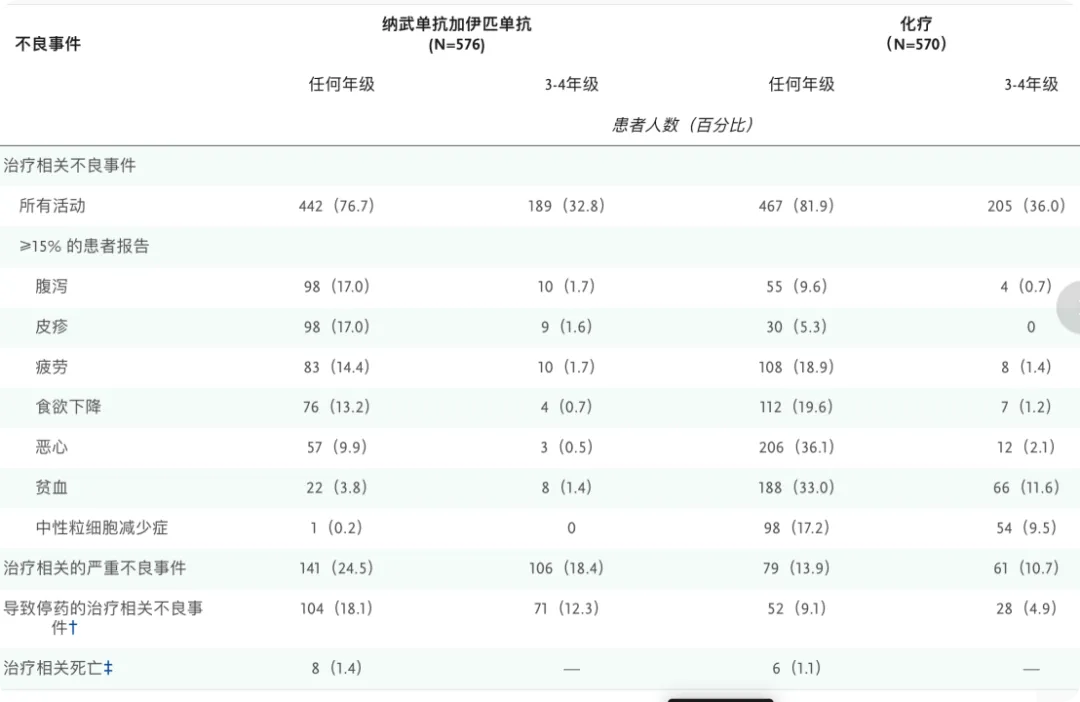
Task: Click the 贫血 row label
Action: 52,488
